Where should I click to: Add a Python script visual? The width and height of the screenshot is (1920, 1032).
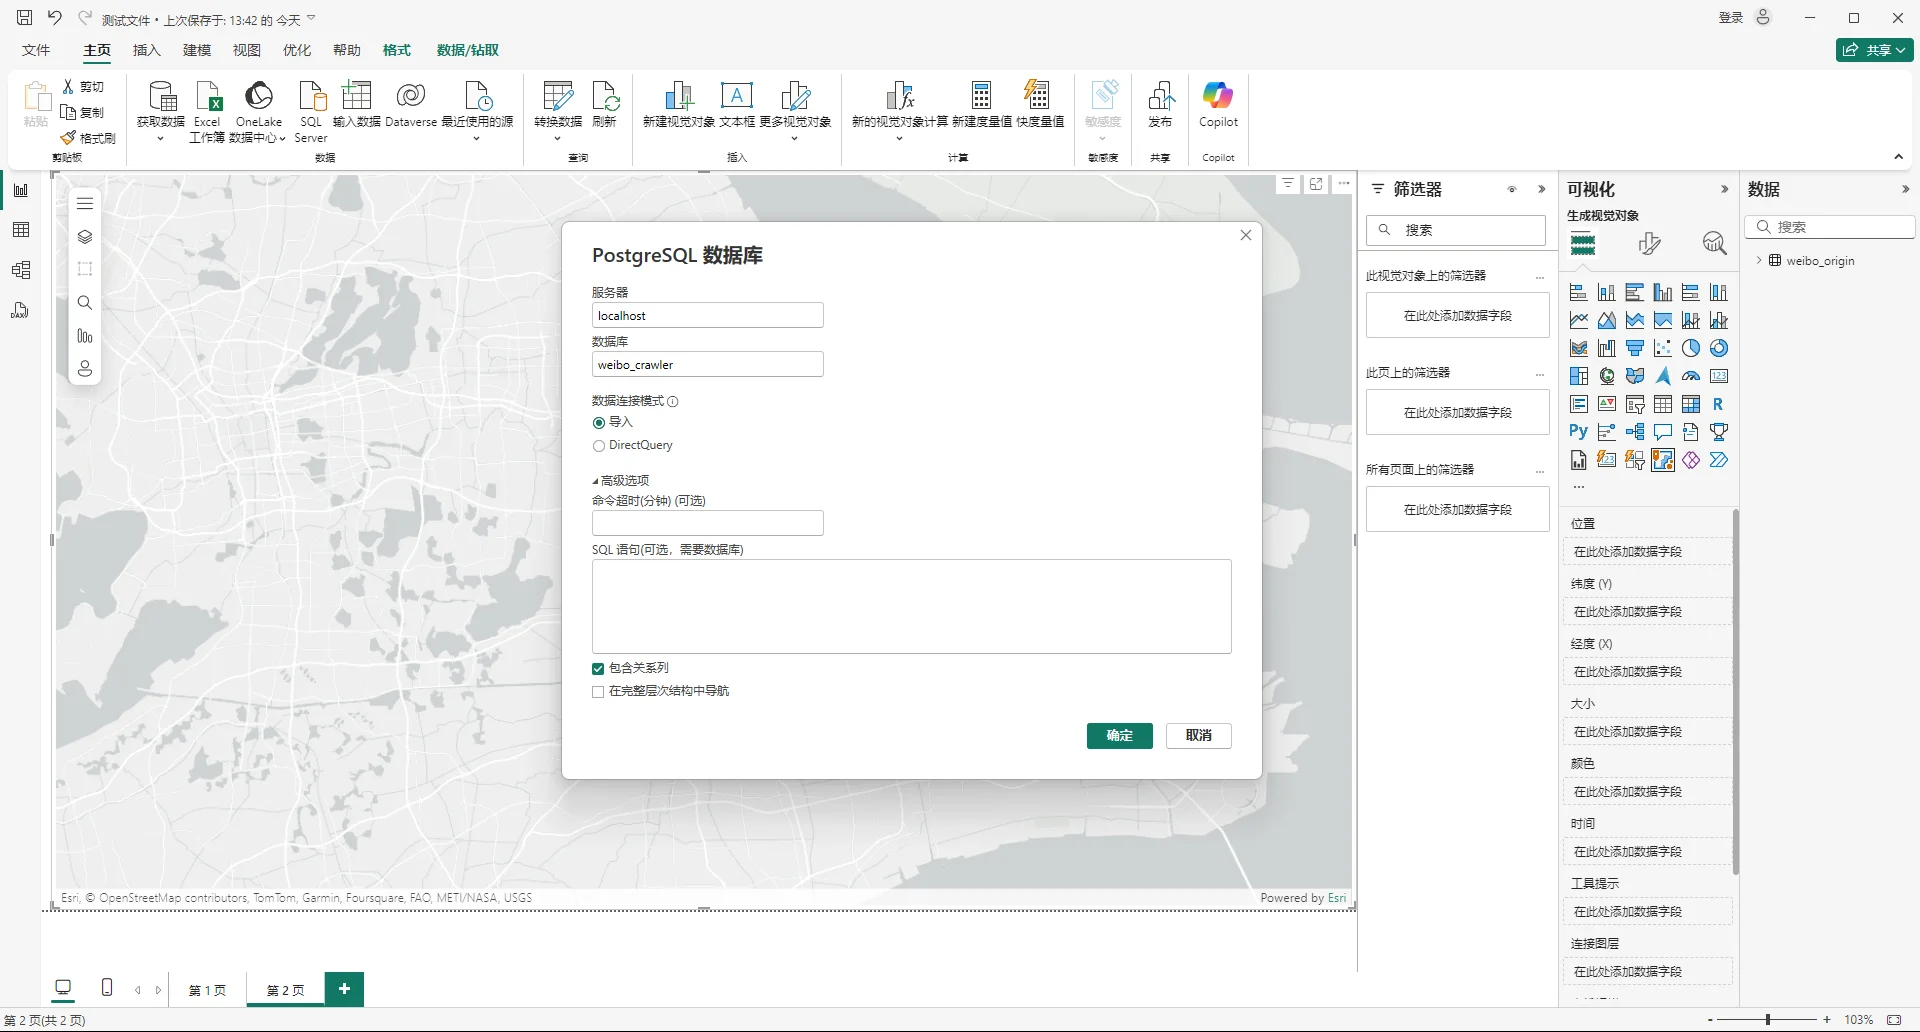pos(1578,431)
